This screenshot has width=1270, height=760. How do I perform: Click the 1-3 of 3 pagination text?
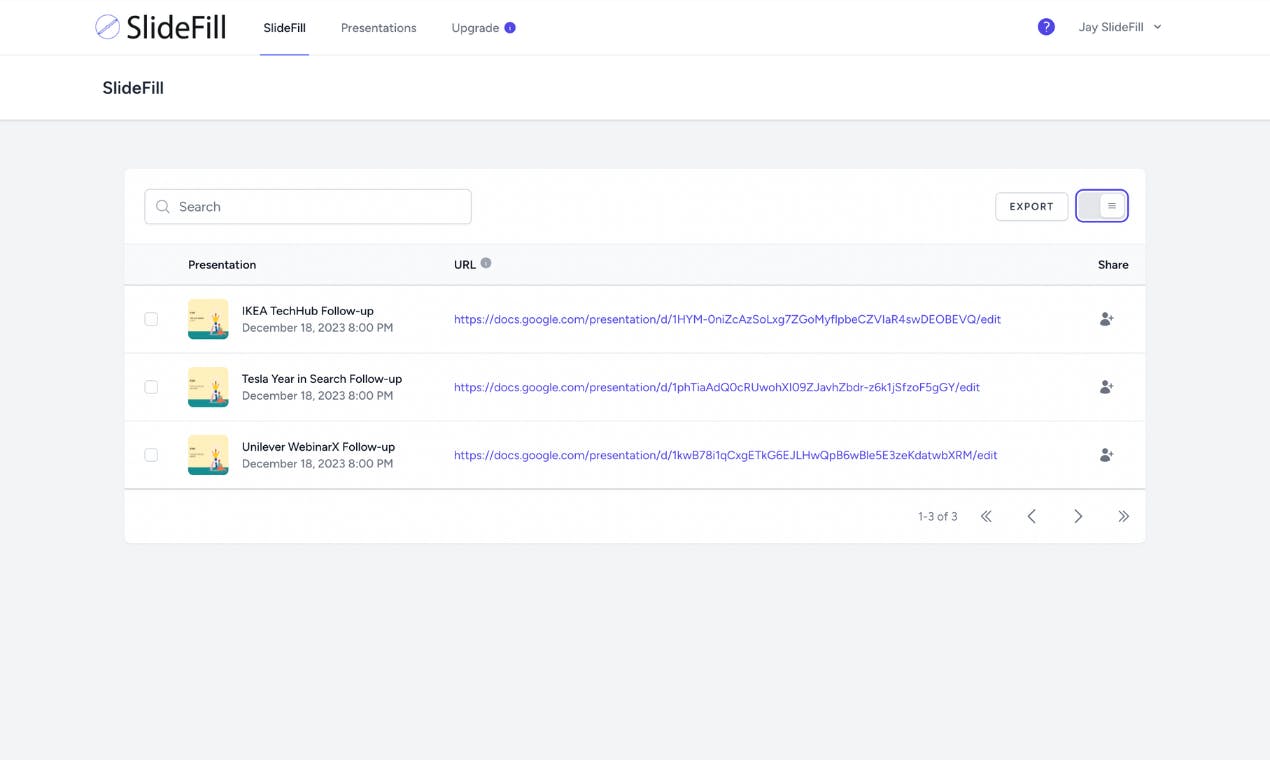click(x=938, y=517)
